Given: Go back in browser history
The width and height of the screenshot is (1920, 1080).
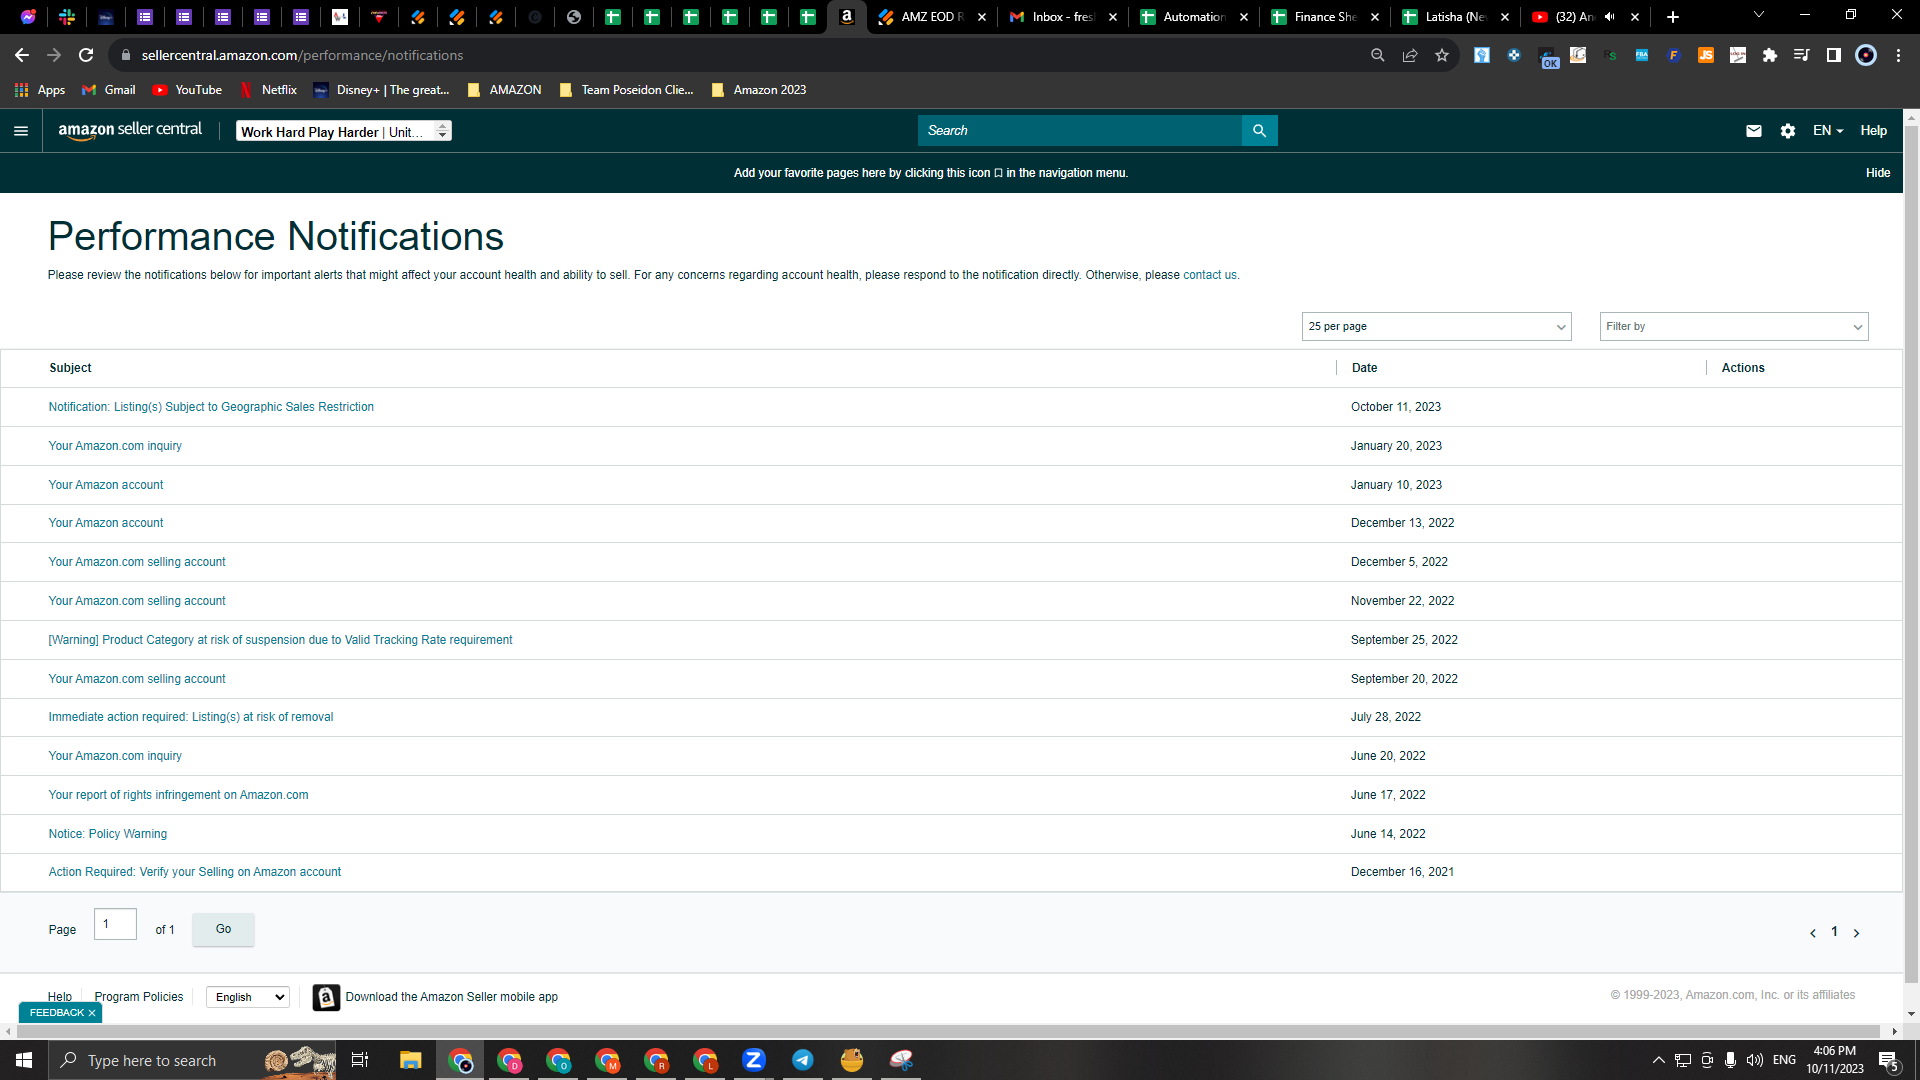Looking at the screenshot, I should [22, 55].
